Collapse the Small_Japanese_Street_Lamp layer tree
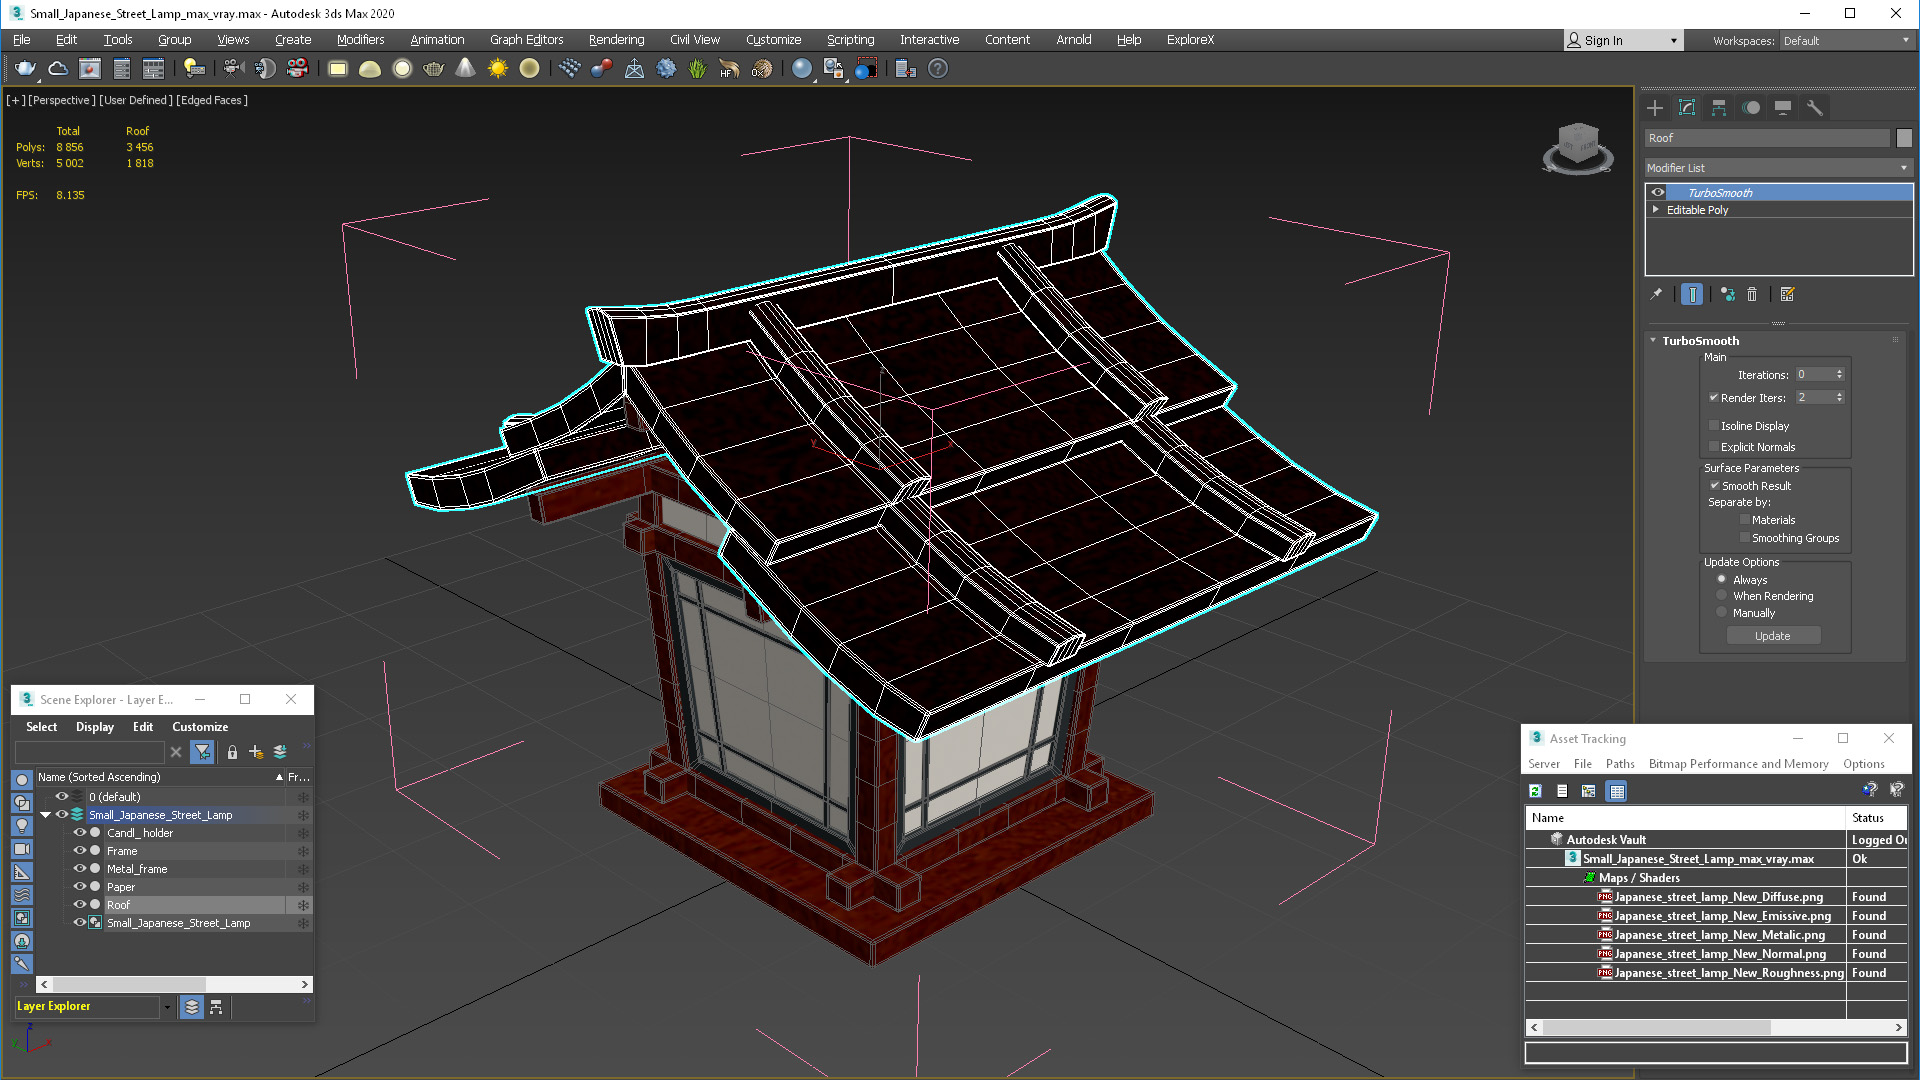Screen dimensions: 1920x1080 click(x=45, y=815)
